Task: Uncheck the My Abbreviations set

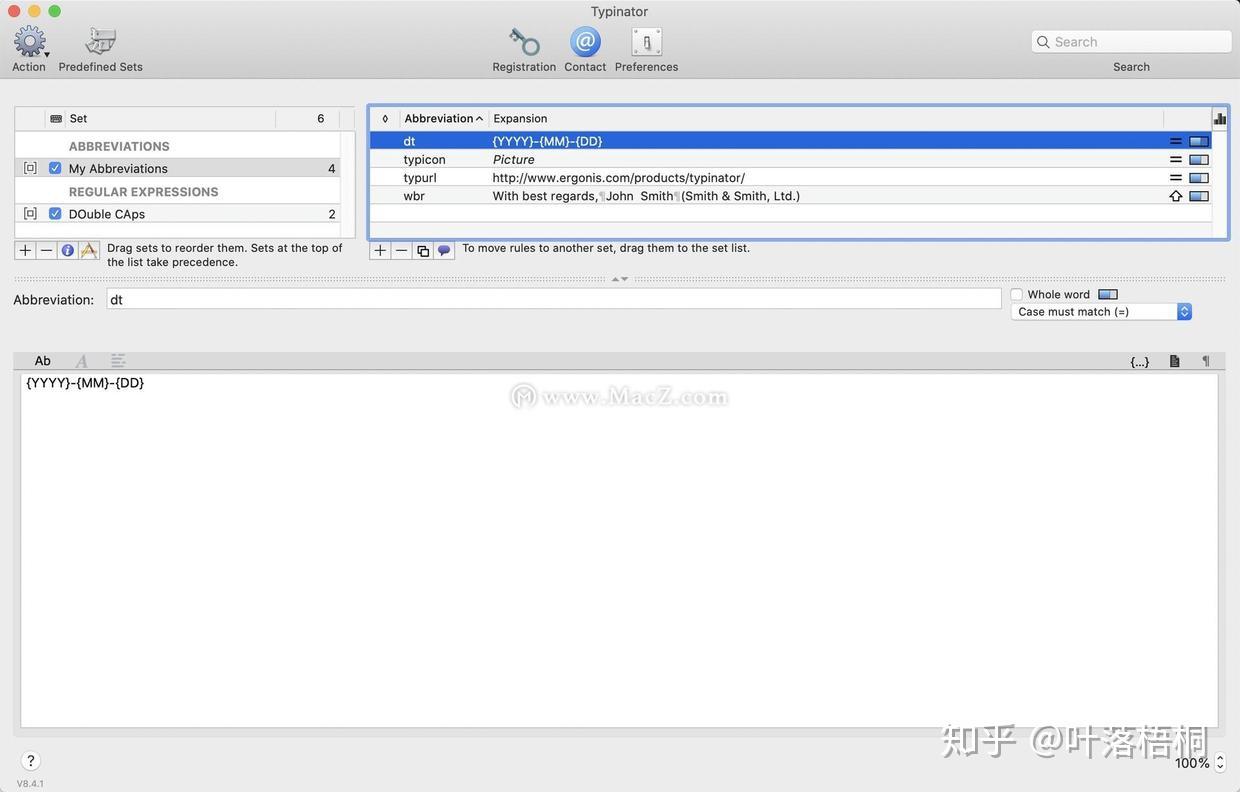Action: [x=55, y=167]
